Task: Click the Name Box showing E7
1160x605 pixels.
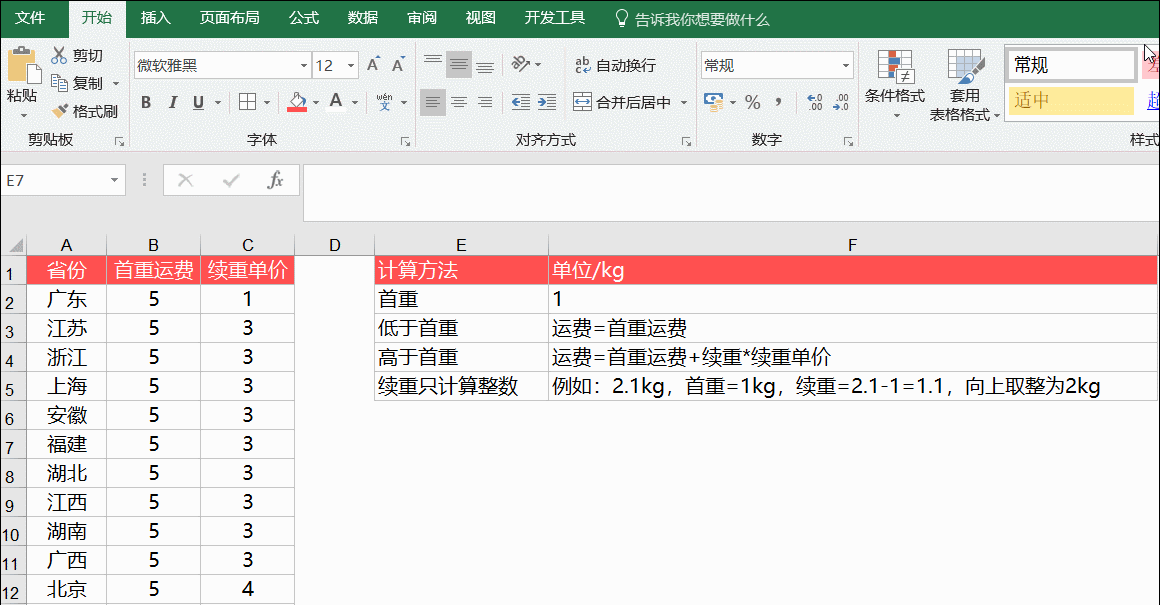Action: [55, 180]
